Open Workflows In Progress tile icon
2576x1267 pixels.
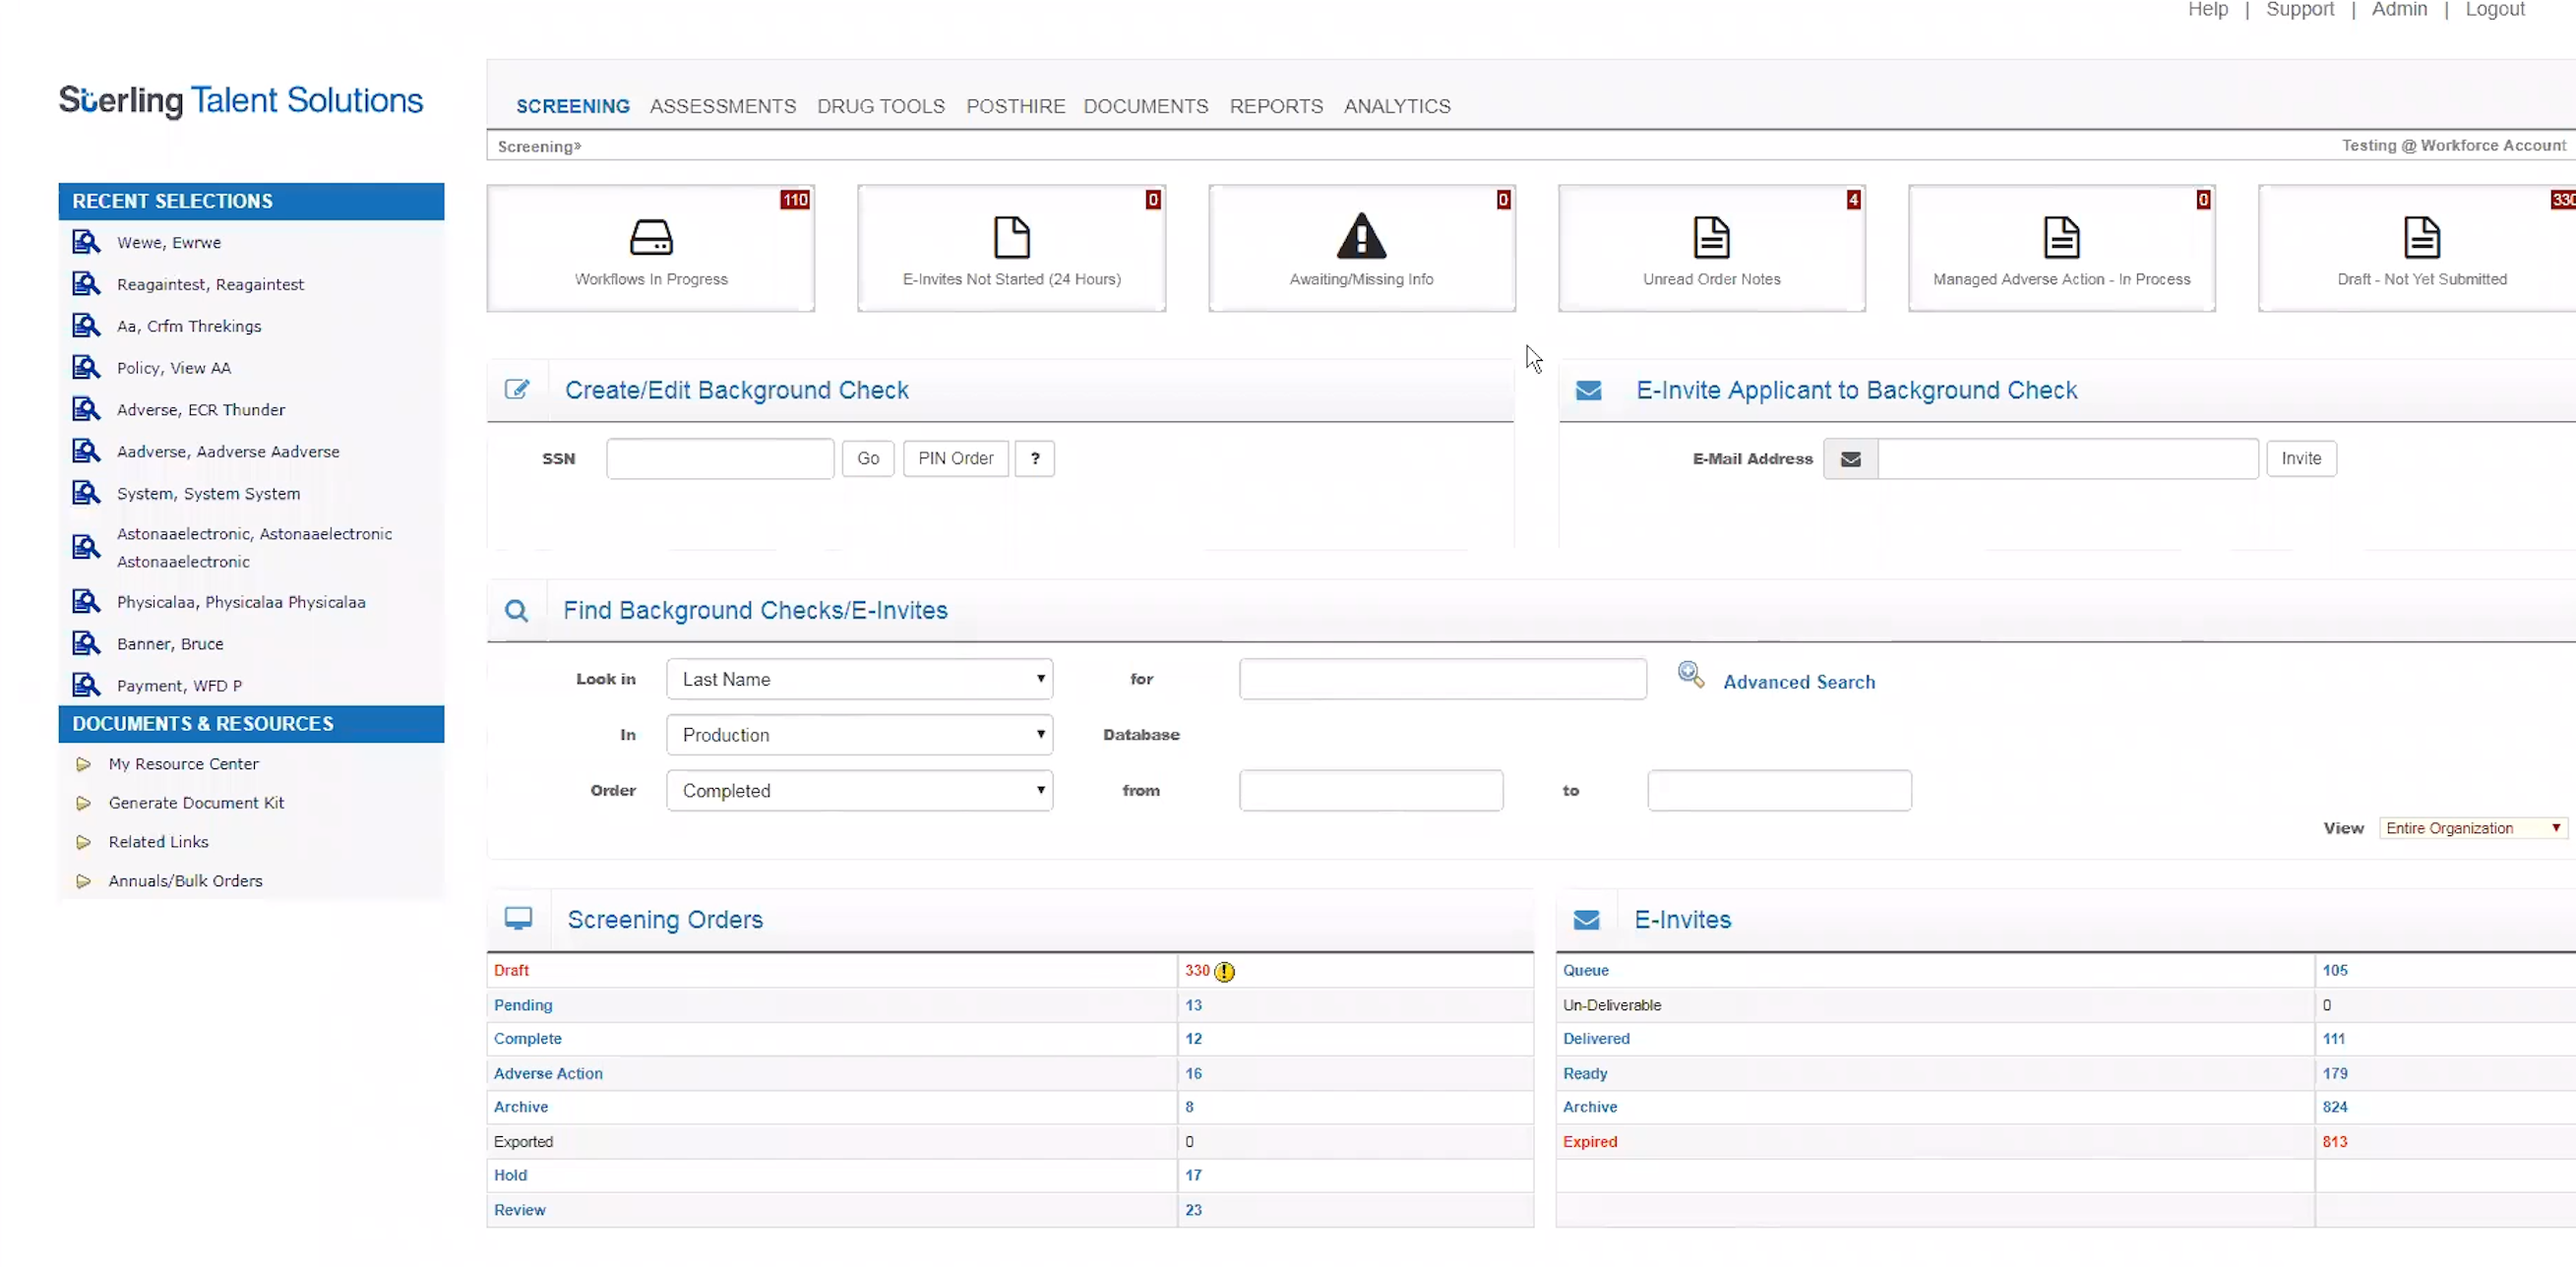tap(651, 238)
